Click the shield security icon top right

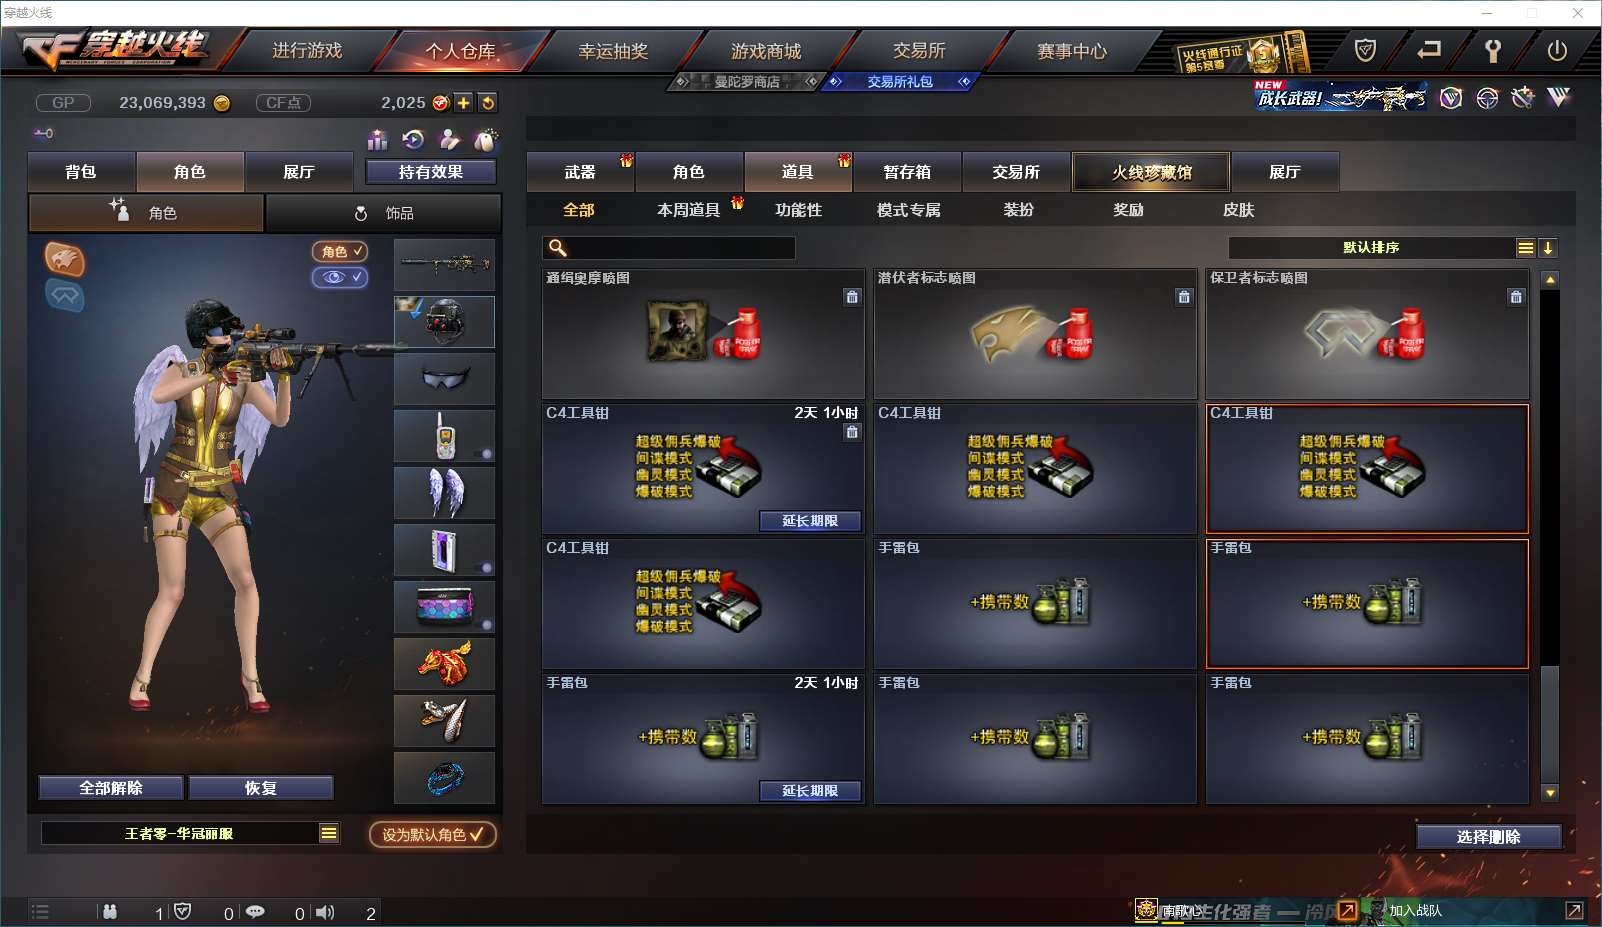(x=1365, y=50)
